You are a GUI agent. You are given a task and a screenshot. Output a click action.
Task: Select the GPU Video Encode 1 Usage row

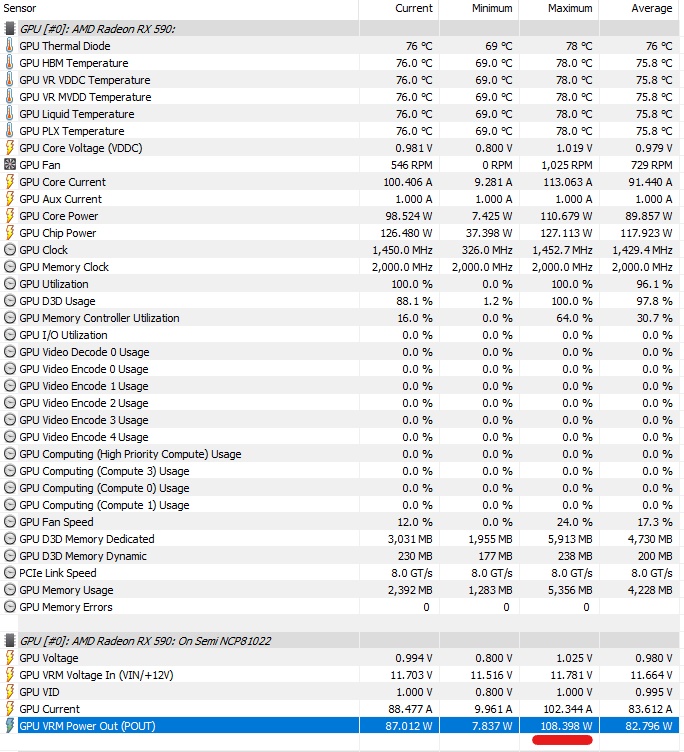342,386
